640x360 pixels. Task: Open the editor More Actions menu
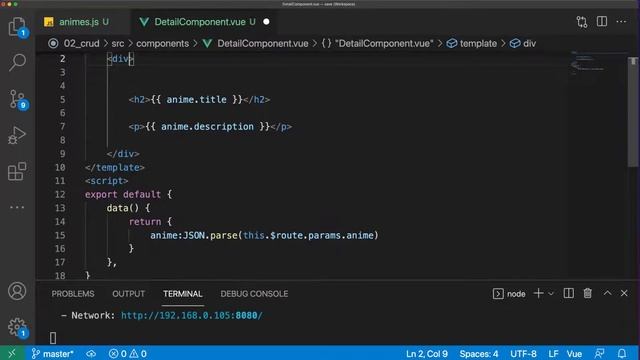point(621,22)
